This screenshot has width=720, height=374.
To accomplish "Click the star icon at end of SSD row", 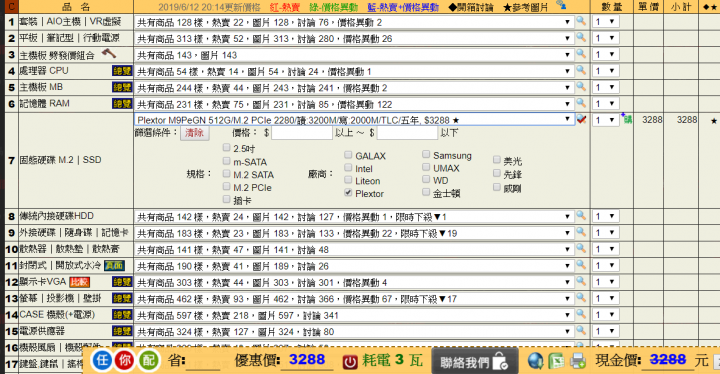I will [x=714, y=121].
